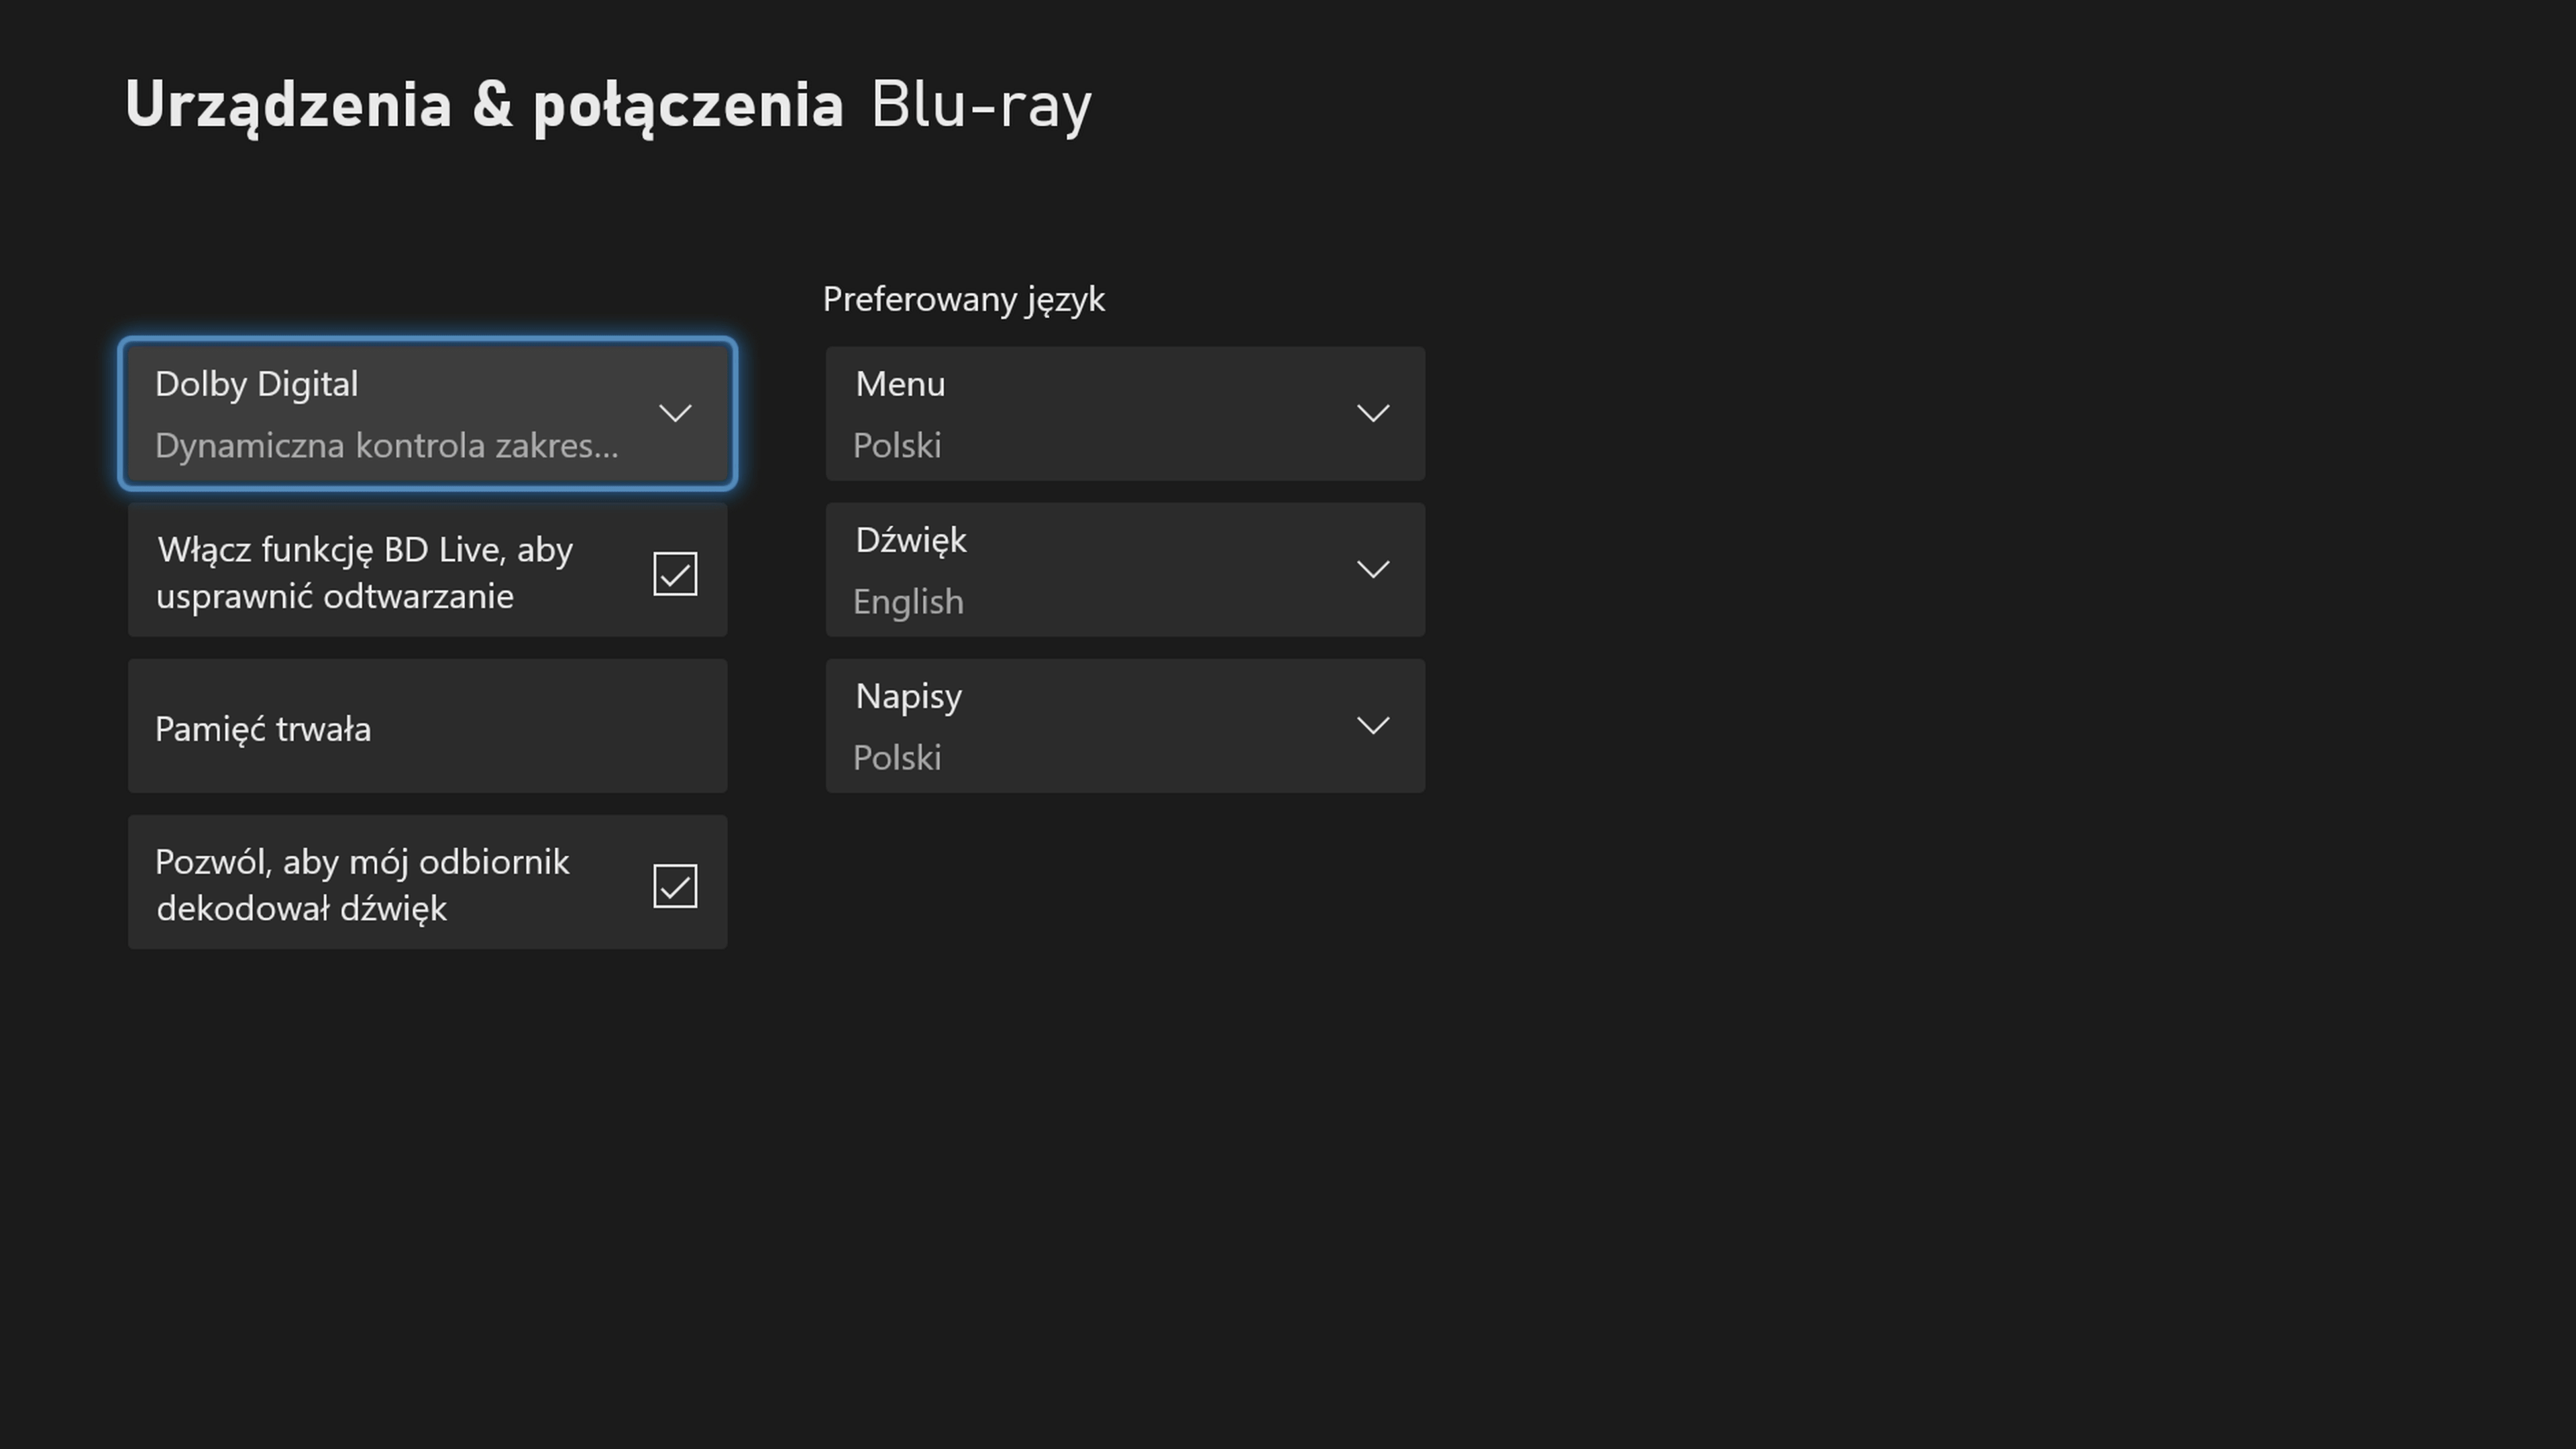Expand the Napisy subtitle language dropdown

(x=1124, y=726)
